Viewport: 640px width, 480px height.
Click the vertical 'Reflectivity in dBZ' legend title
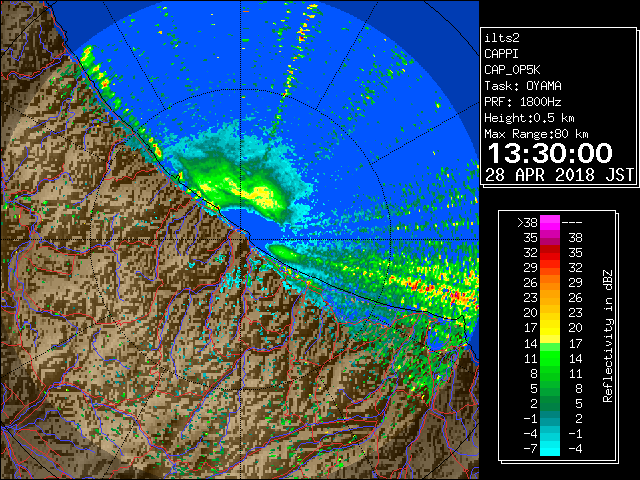(608, 336)
